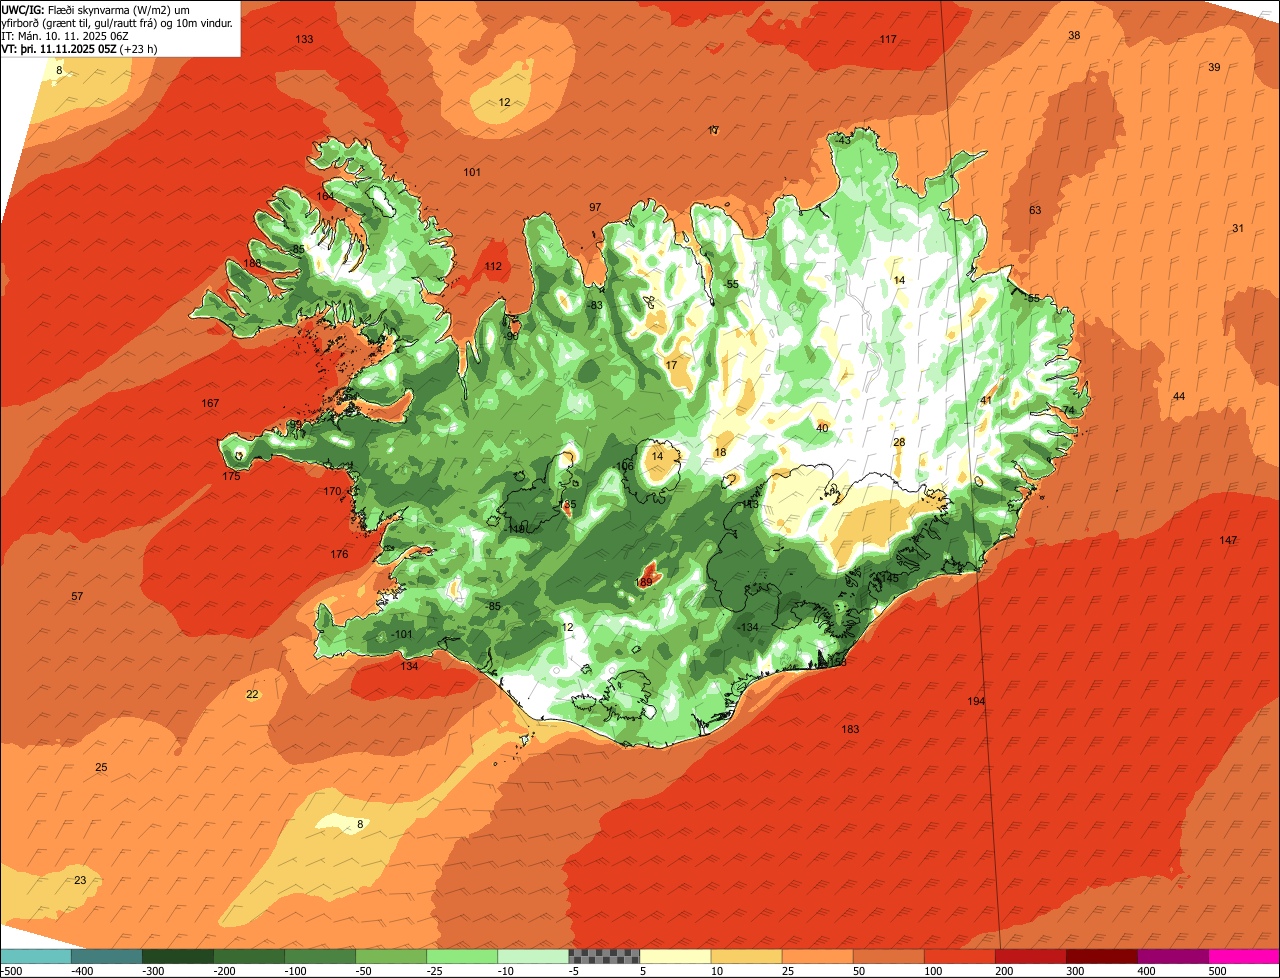Click the map value 74 on the east coast
Viewport: 1280px width, 978px height.
pyautogui.click(x=1068, y=411)
